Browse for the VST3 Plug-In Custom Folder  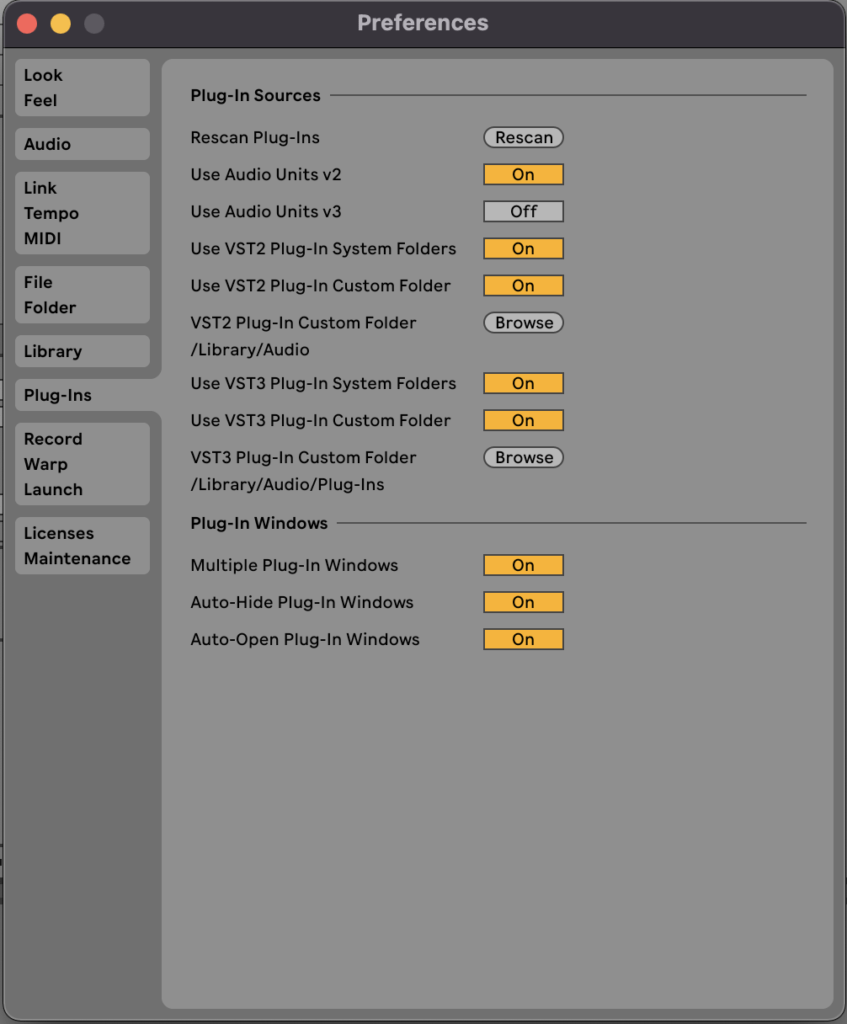tap(523, 457)
